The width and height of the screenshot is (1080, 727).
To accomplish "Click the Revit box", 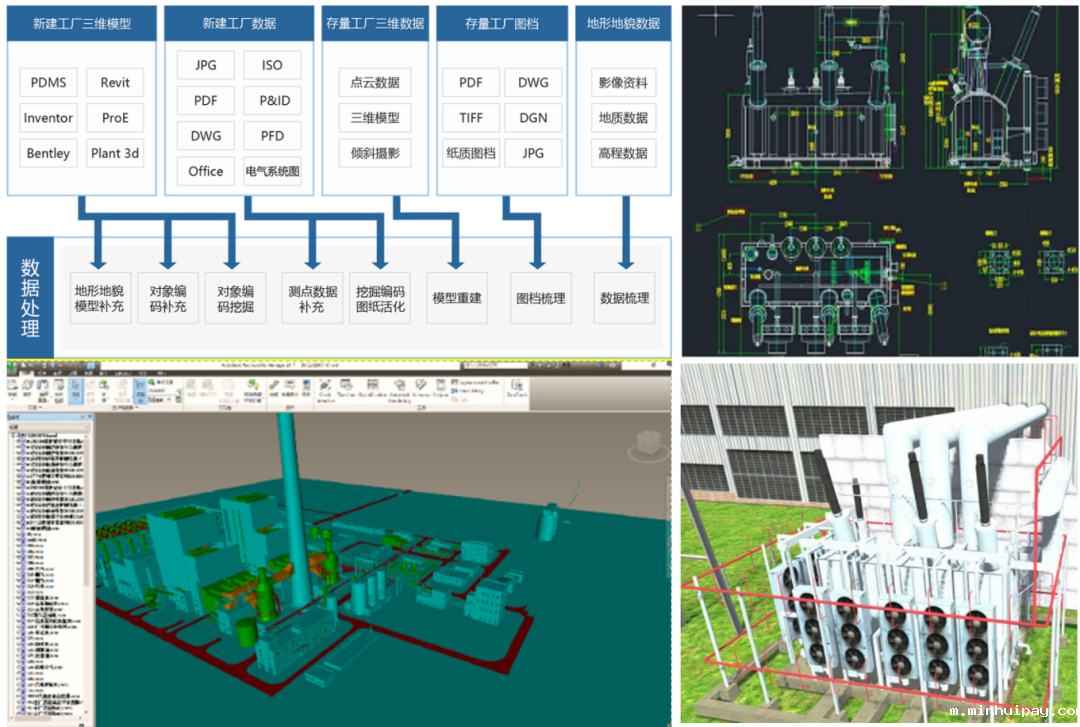I will [115, 83].
